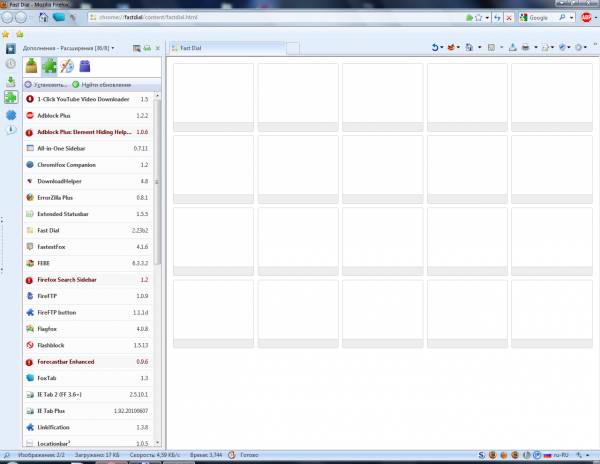Screen dimensions: 600x464
Task: Select the FasterFox extension
Action: pyautogui.click(x=88, y=247)
